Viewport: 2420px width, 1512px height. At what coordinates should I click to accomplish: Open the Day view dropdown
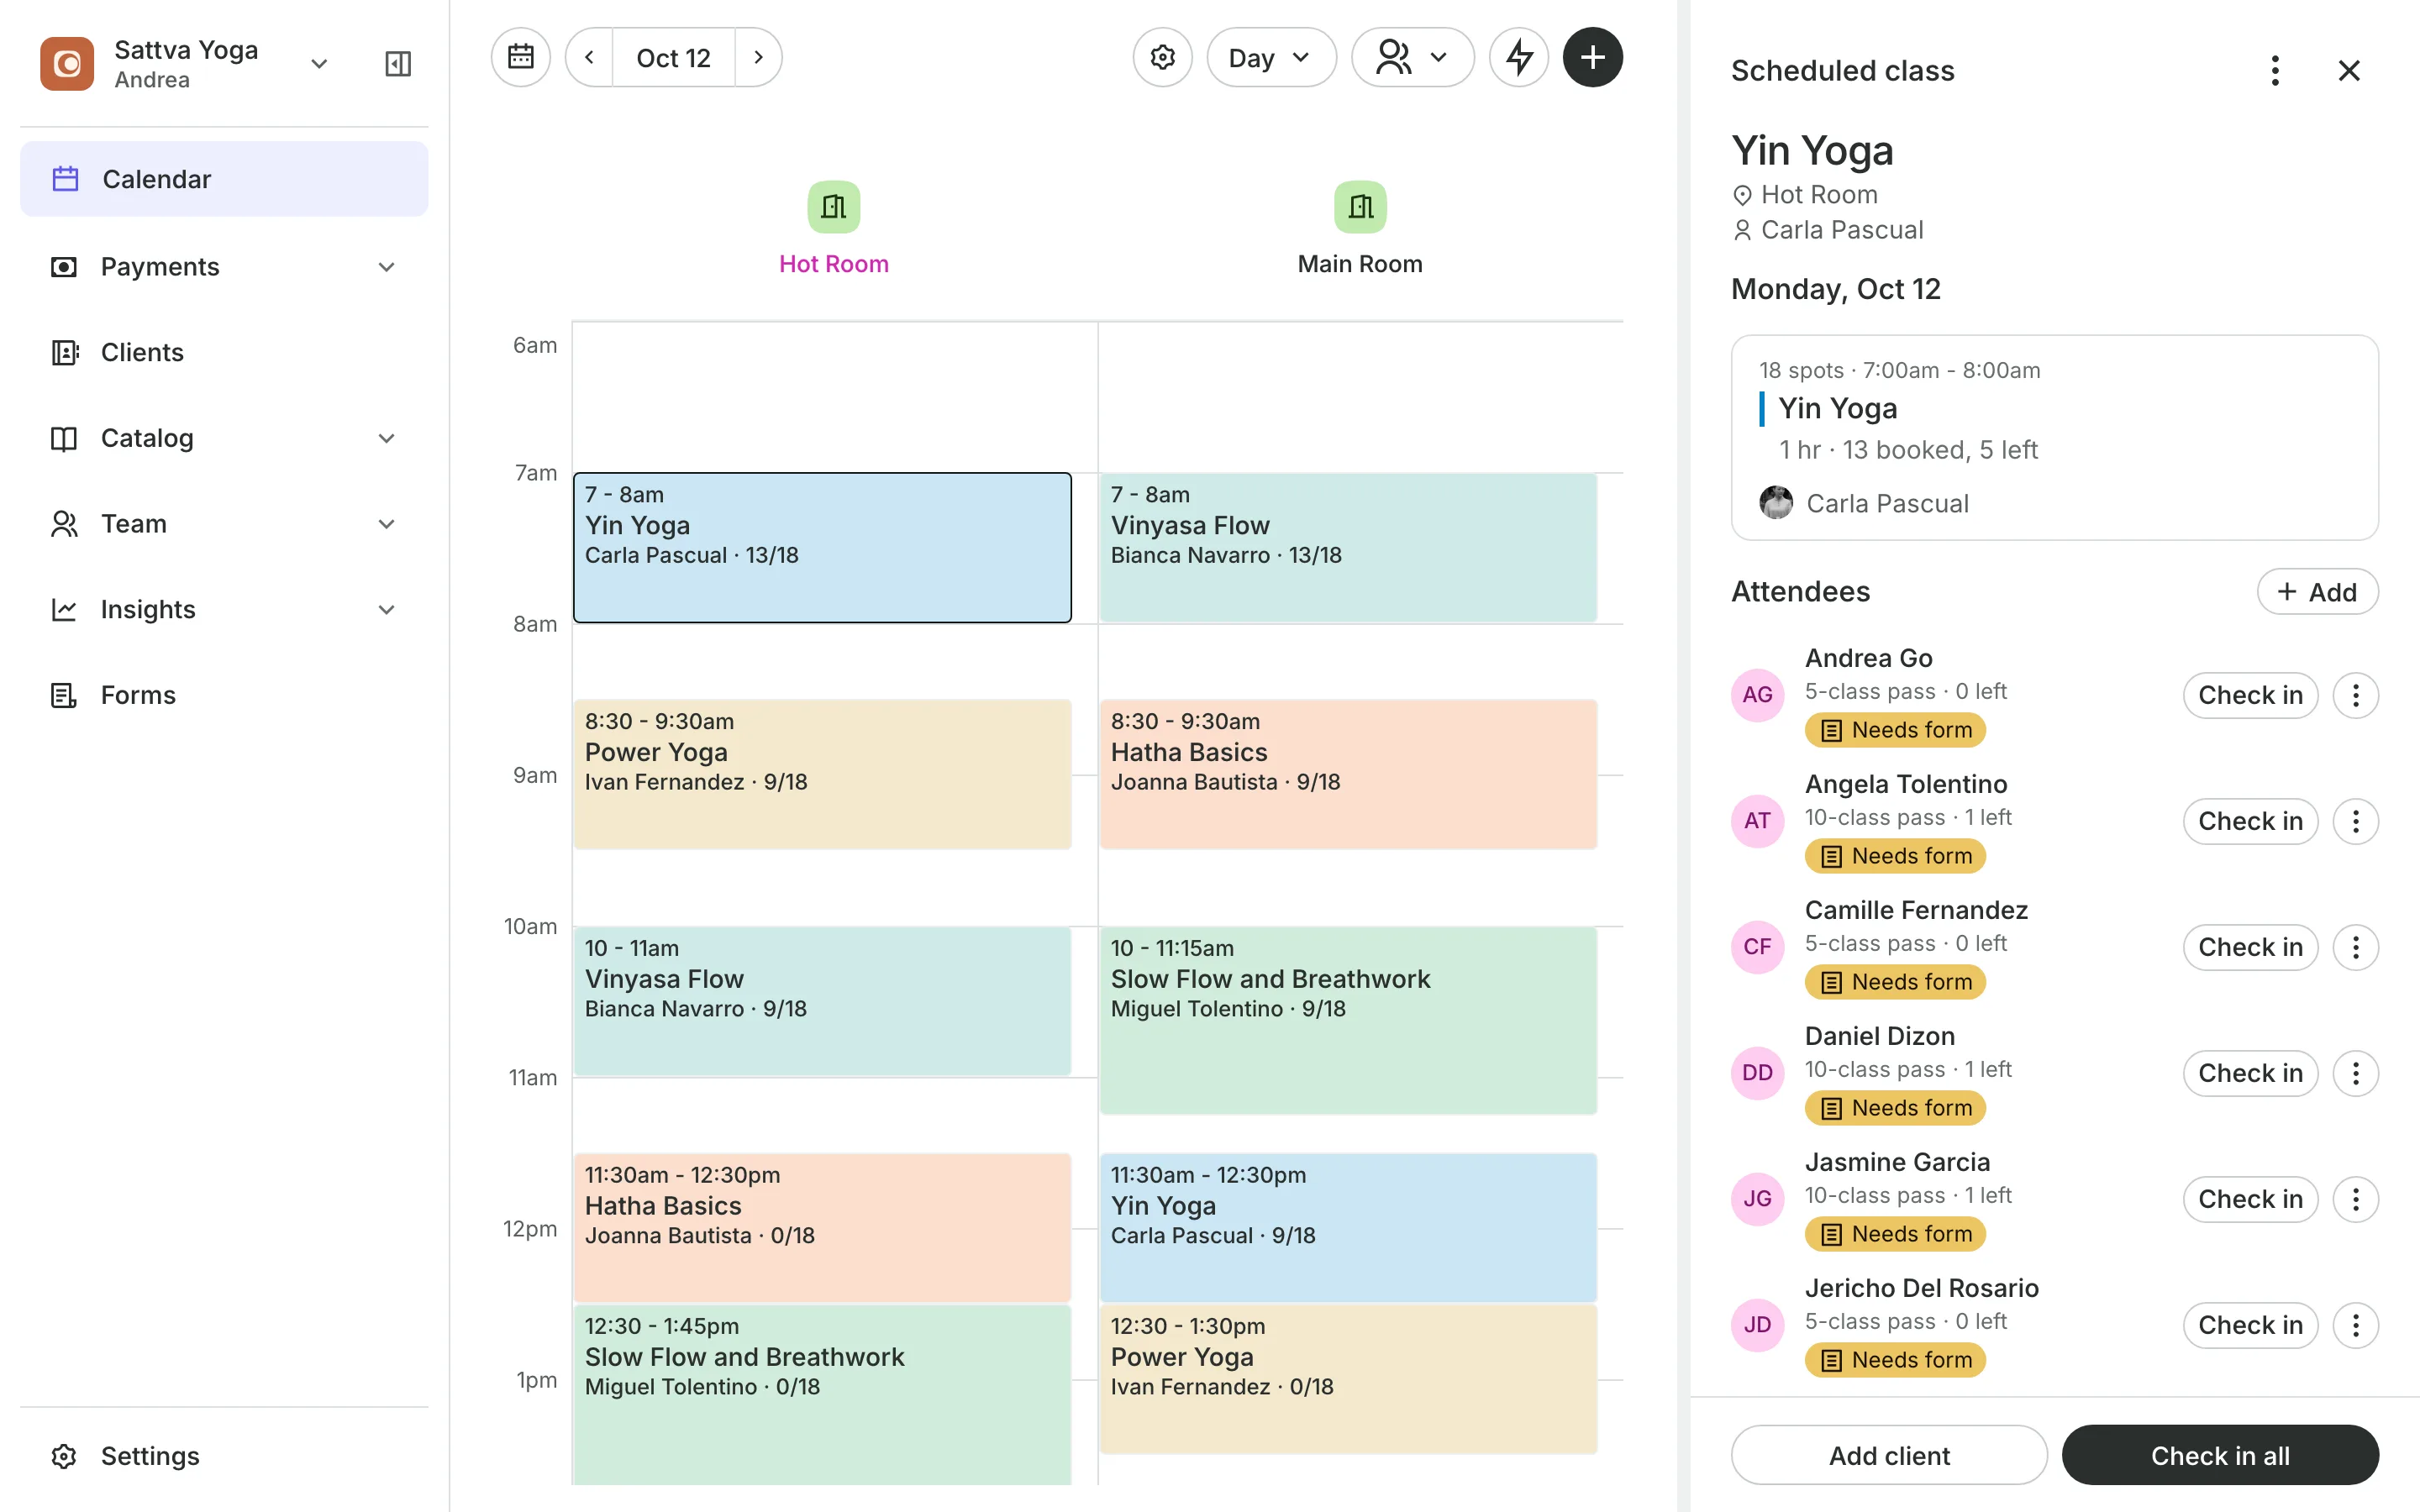[x=1271, y=57]
